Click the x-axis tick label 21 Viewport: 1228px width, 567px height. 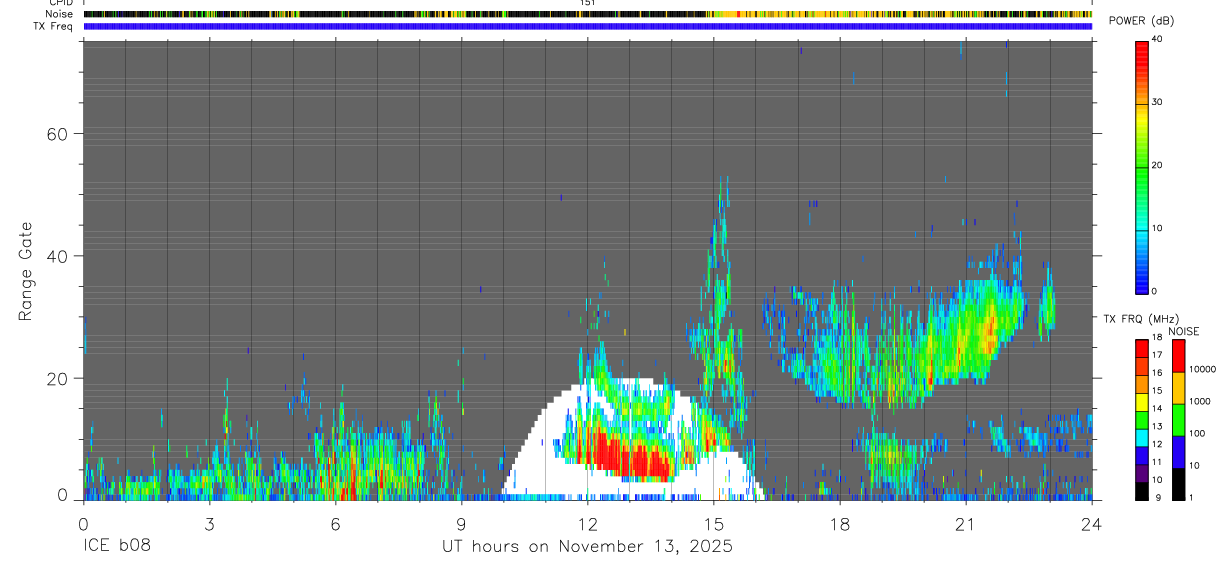(966, 524)
